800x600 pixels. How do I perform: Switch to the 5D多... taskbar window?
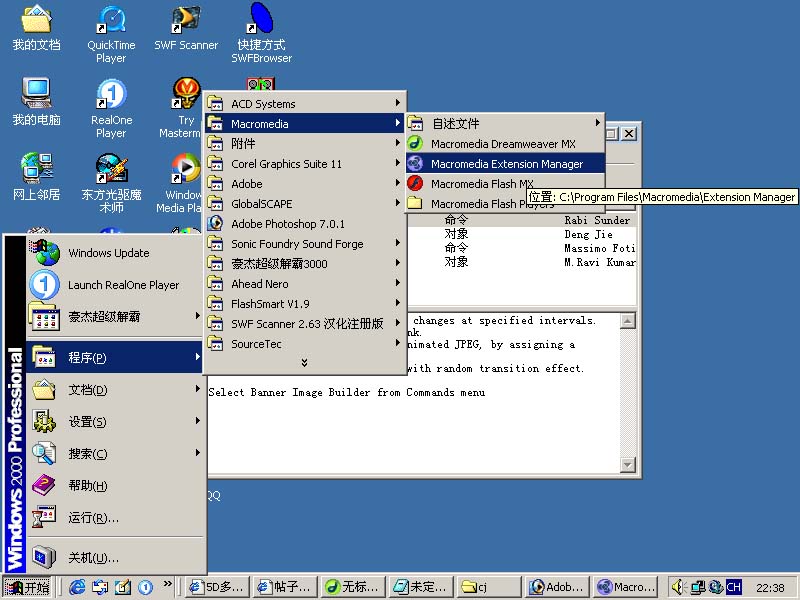point(217,587)
